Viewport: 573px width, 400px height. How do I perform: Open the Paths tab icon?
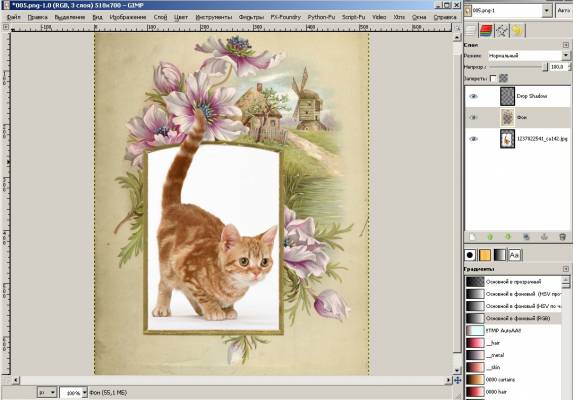(x=502, y=30)
